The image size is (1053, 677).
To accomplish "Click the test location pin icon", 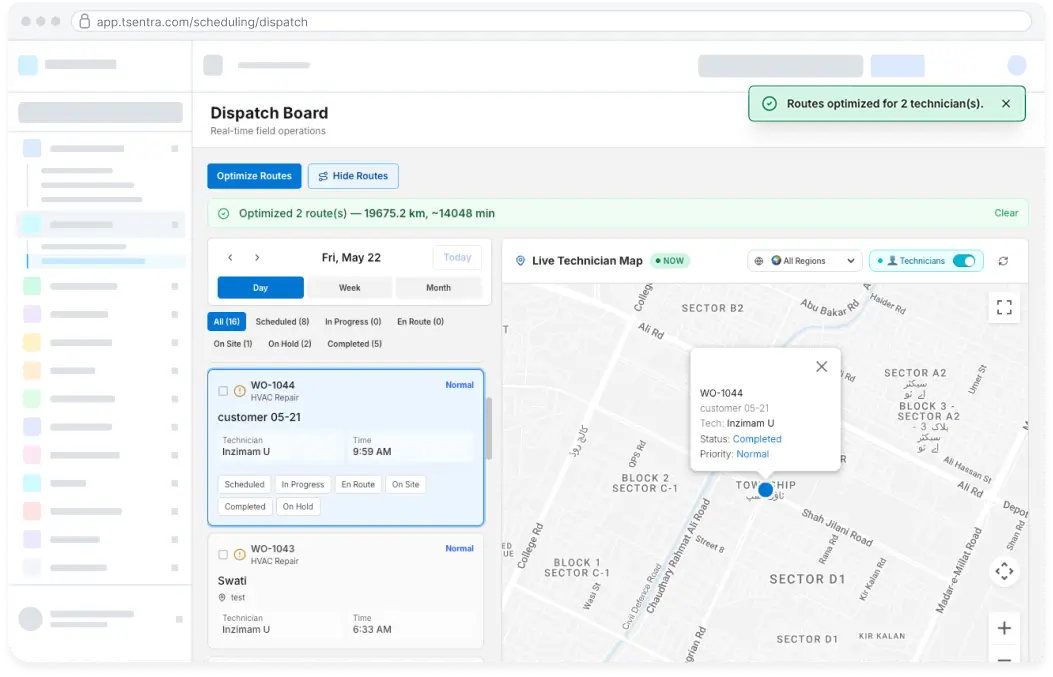I will pyautogui.click(x=222, y=597).
